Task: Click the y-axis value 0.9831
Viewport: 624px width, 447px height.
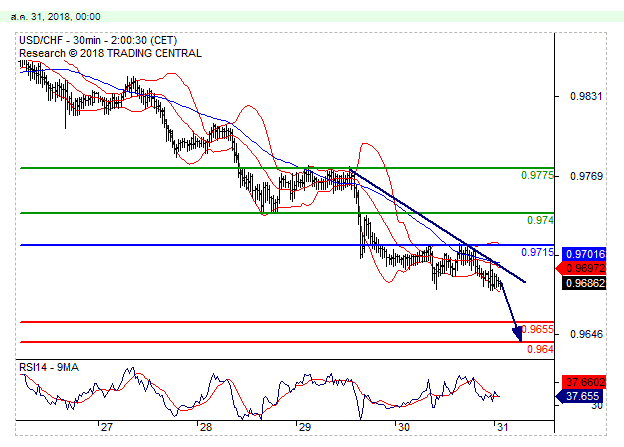Action: [586, 96]
